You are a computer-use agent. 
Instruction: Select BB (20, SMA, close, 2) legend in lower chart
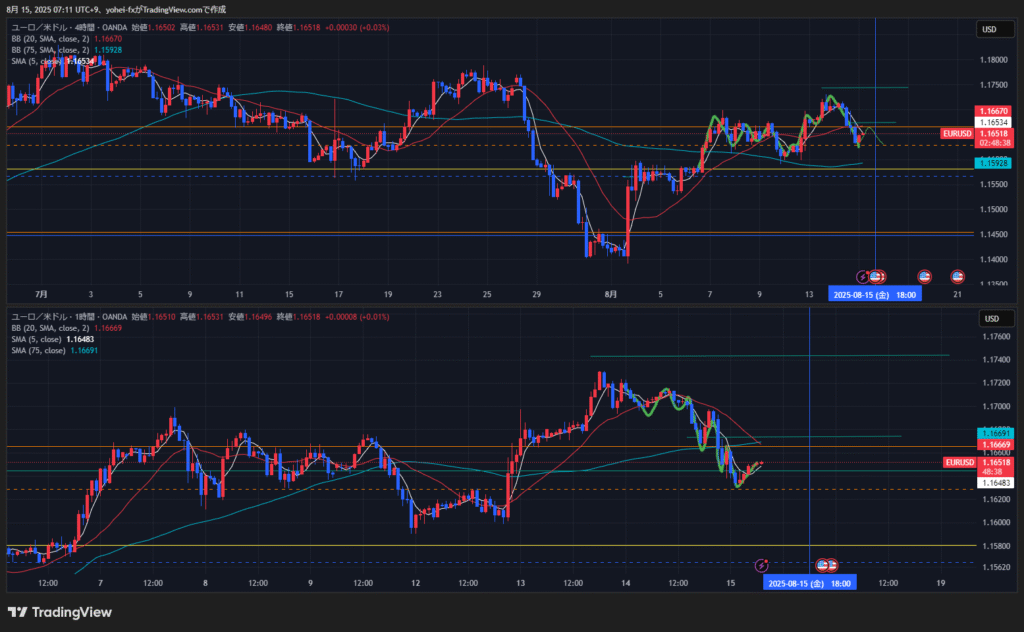[x=50, y=328]
